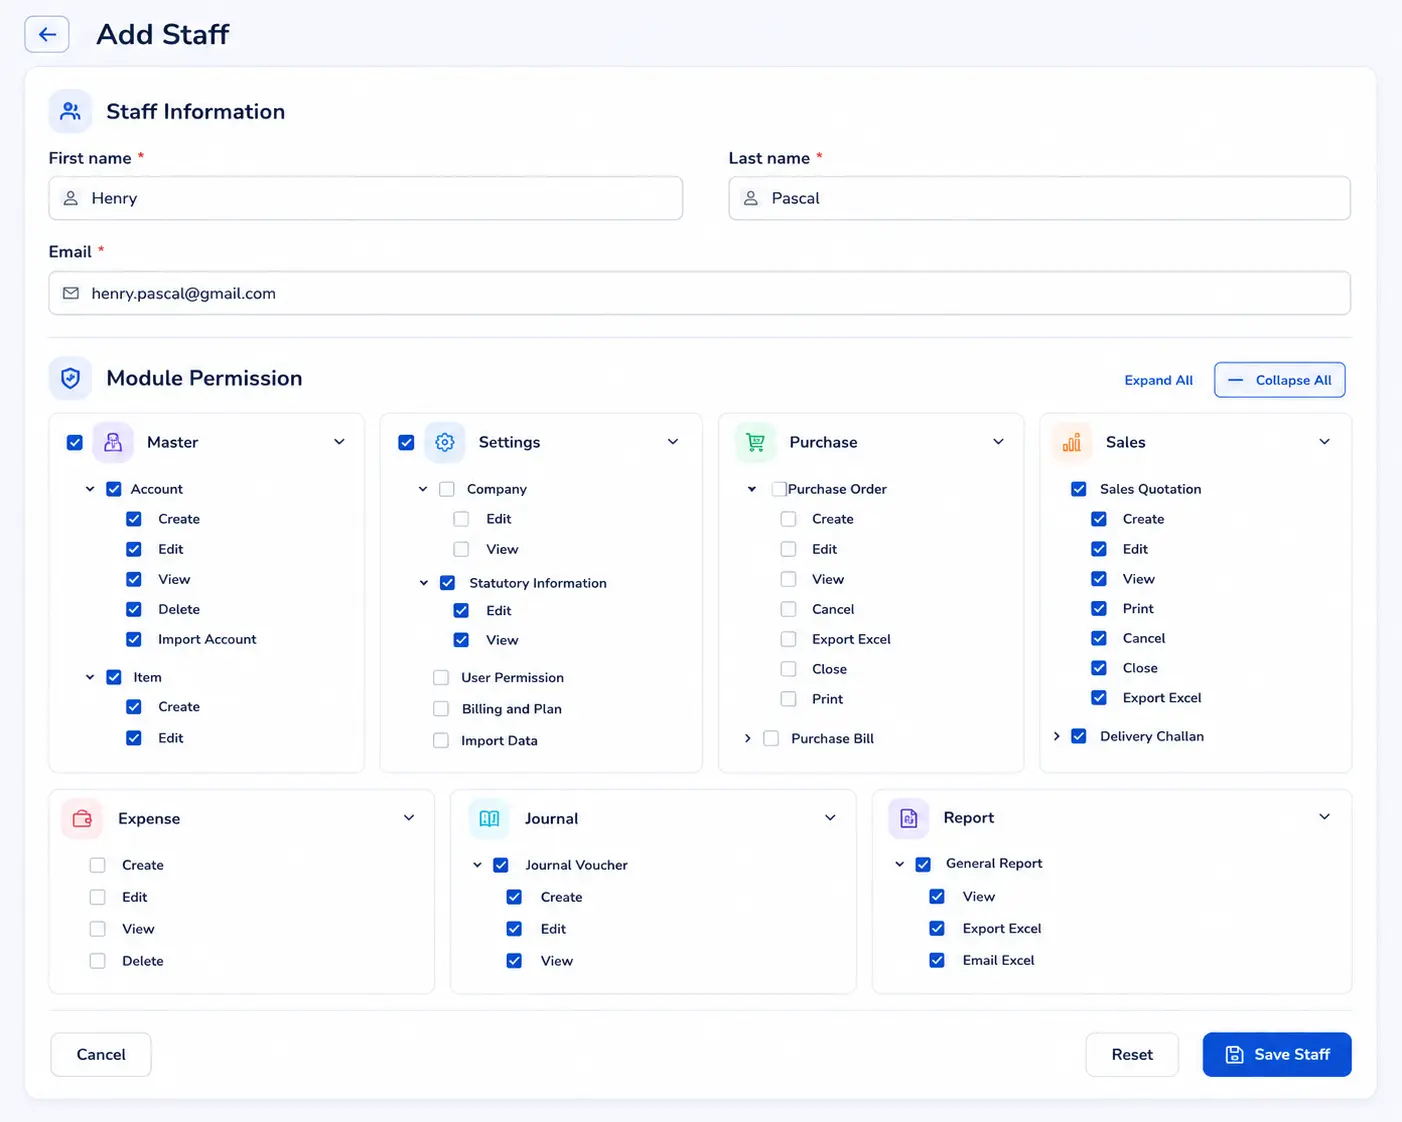
Task: Click the Master module icon
Action: click(113, 442)
